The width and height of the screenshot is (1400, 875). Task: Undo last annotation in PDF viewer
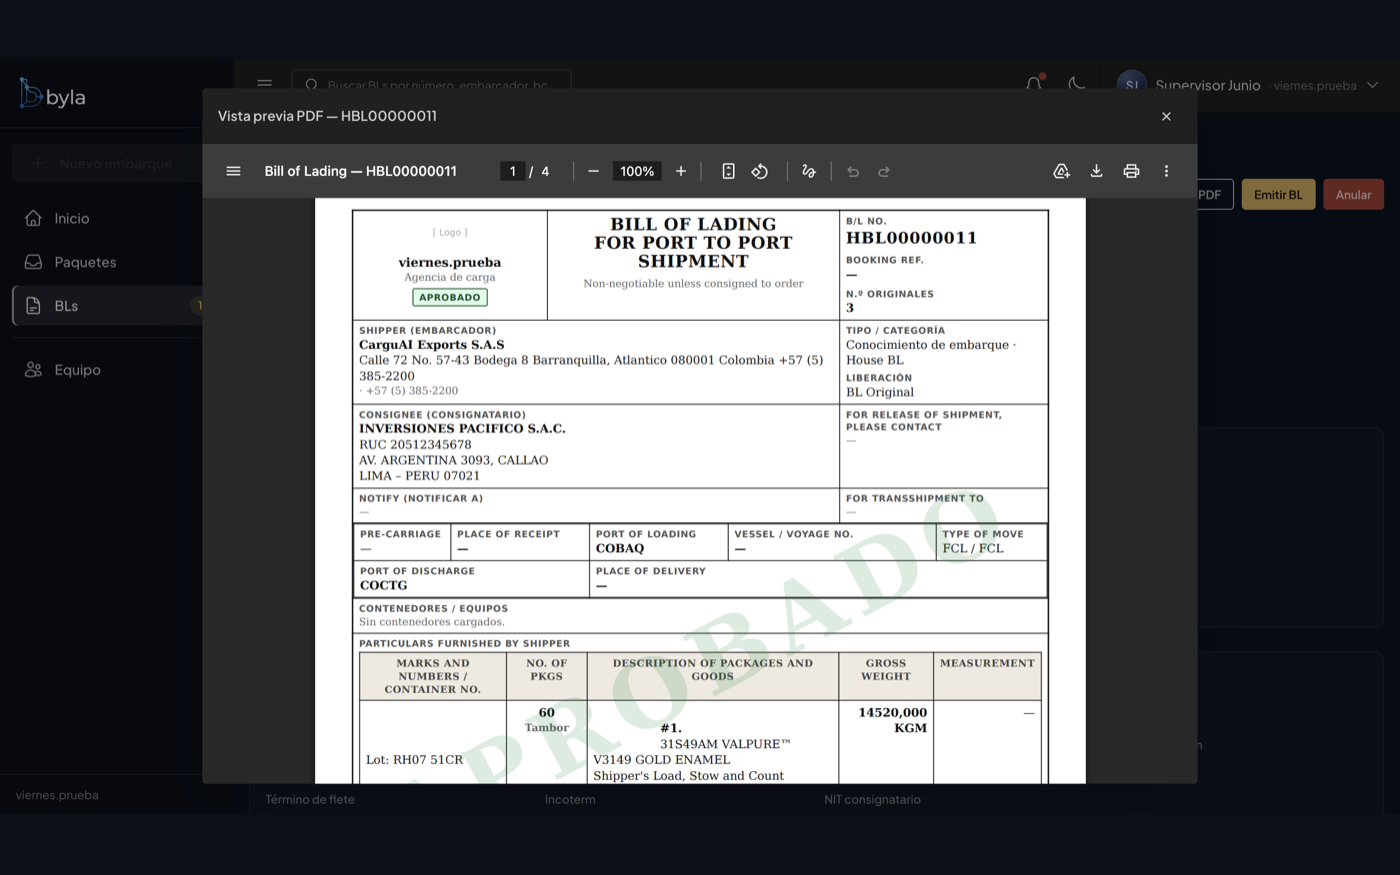pyautogui.click(x=853, y=171)
